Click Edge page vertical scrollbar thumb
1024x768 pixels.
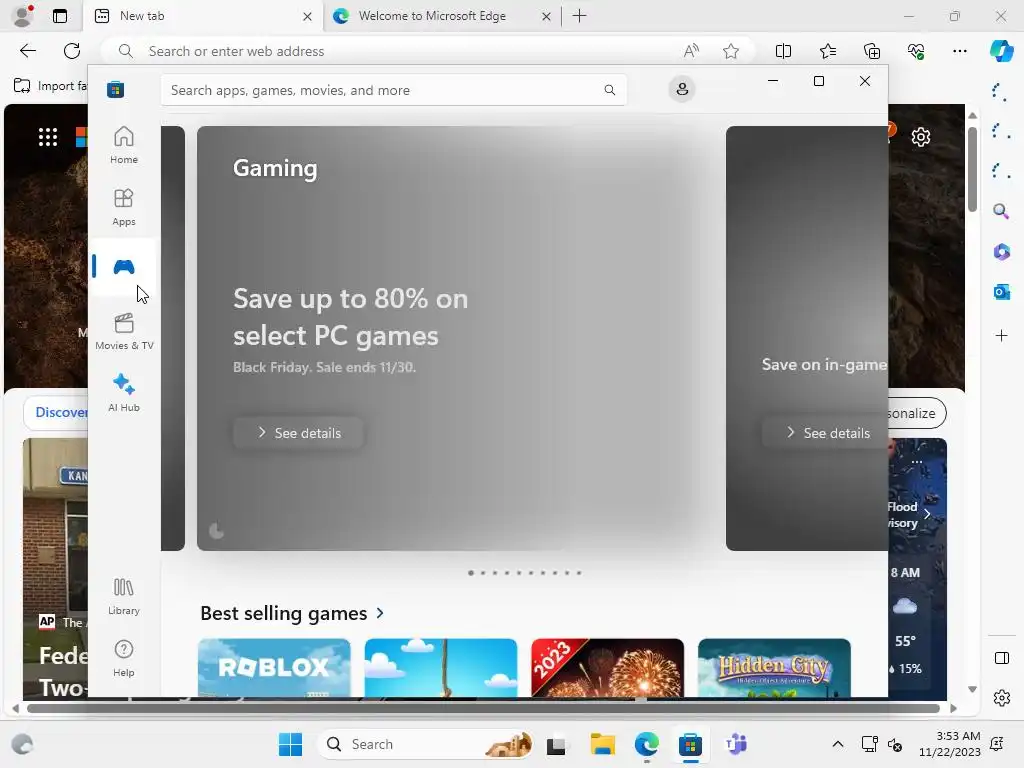click(x=972, y=169)
